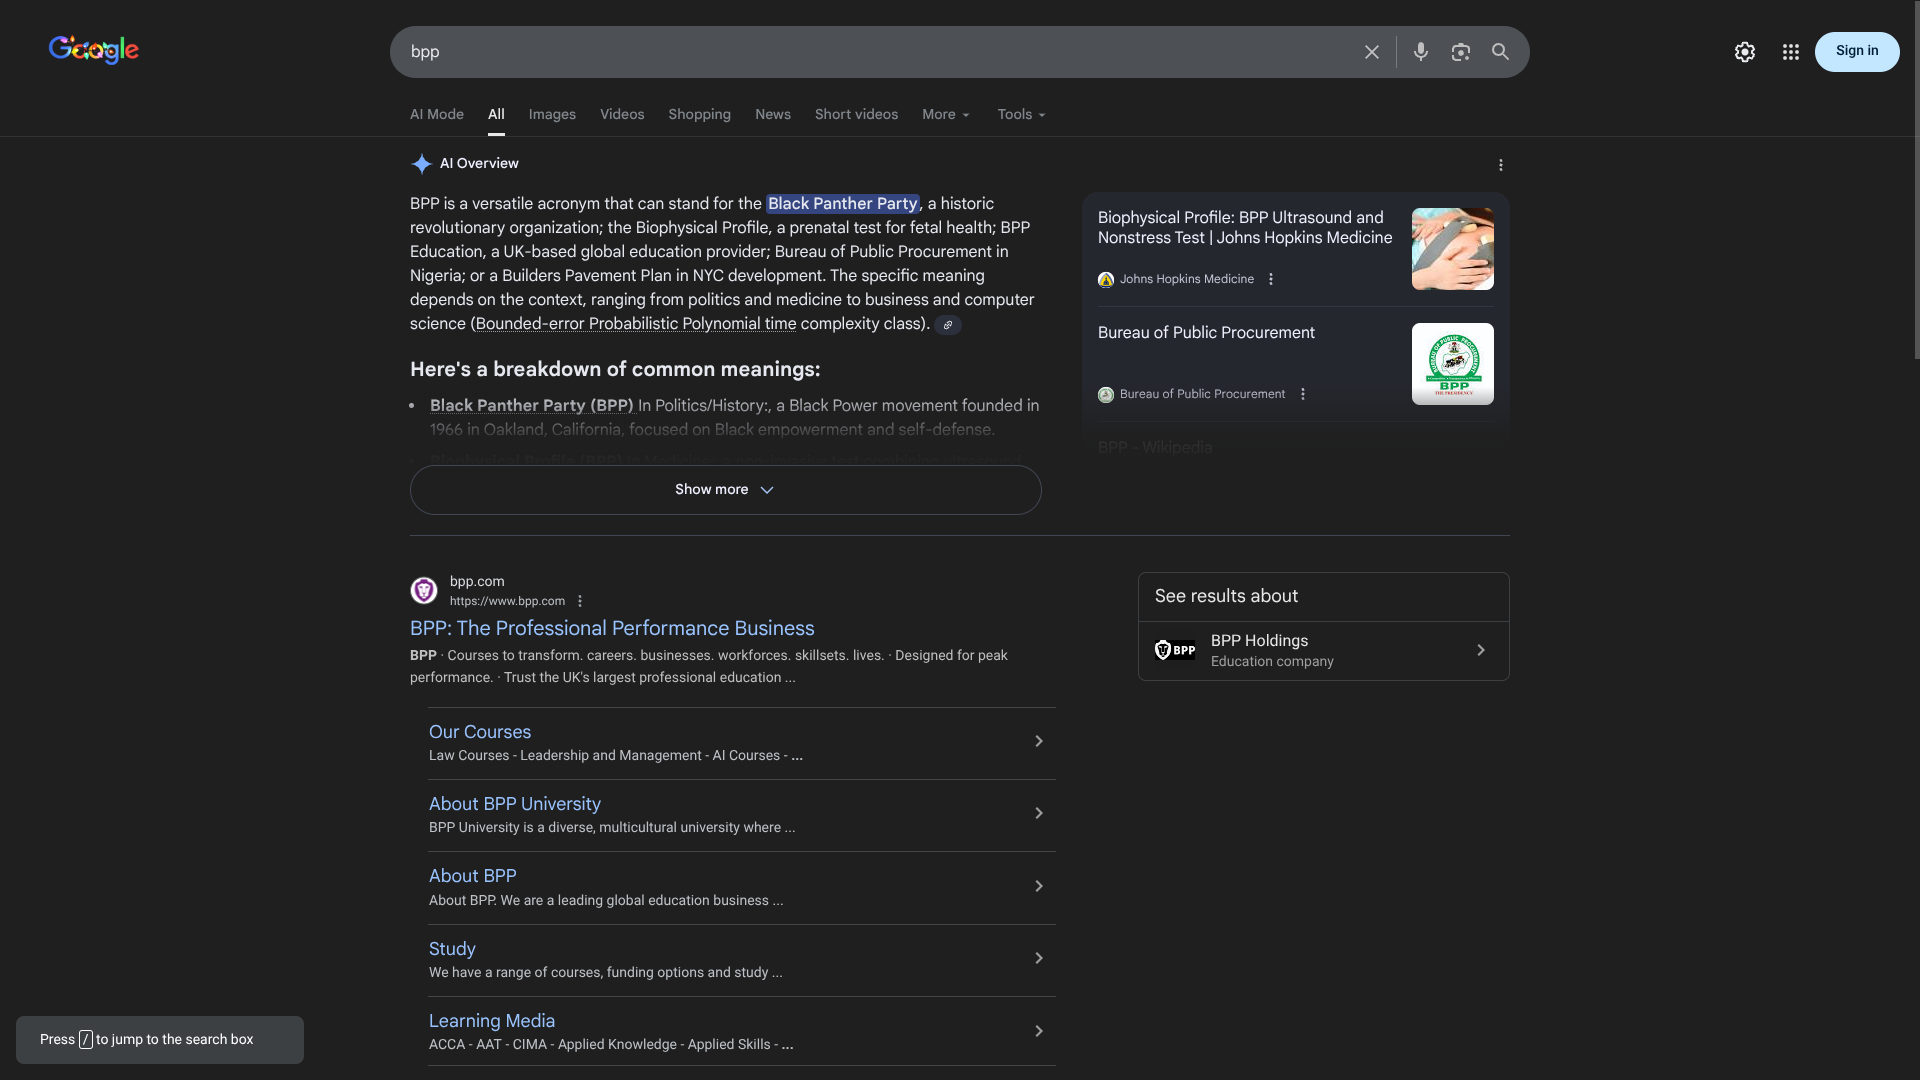Open options beside Johns Hopkins Medicine source
Viewport: 1920px width, 1080px height.
[x=1271, y=279]
